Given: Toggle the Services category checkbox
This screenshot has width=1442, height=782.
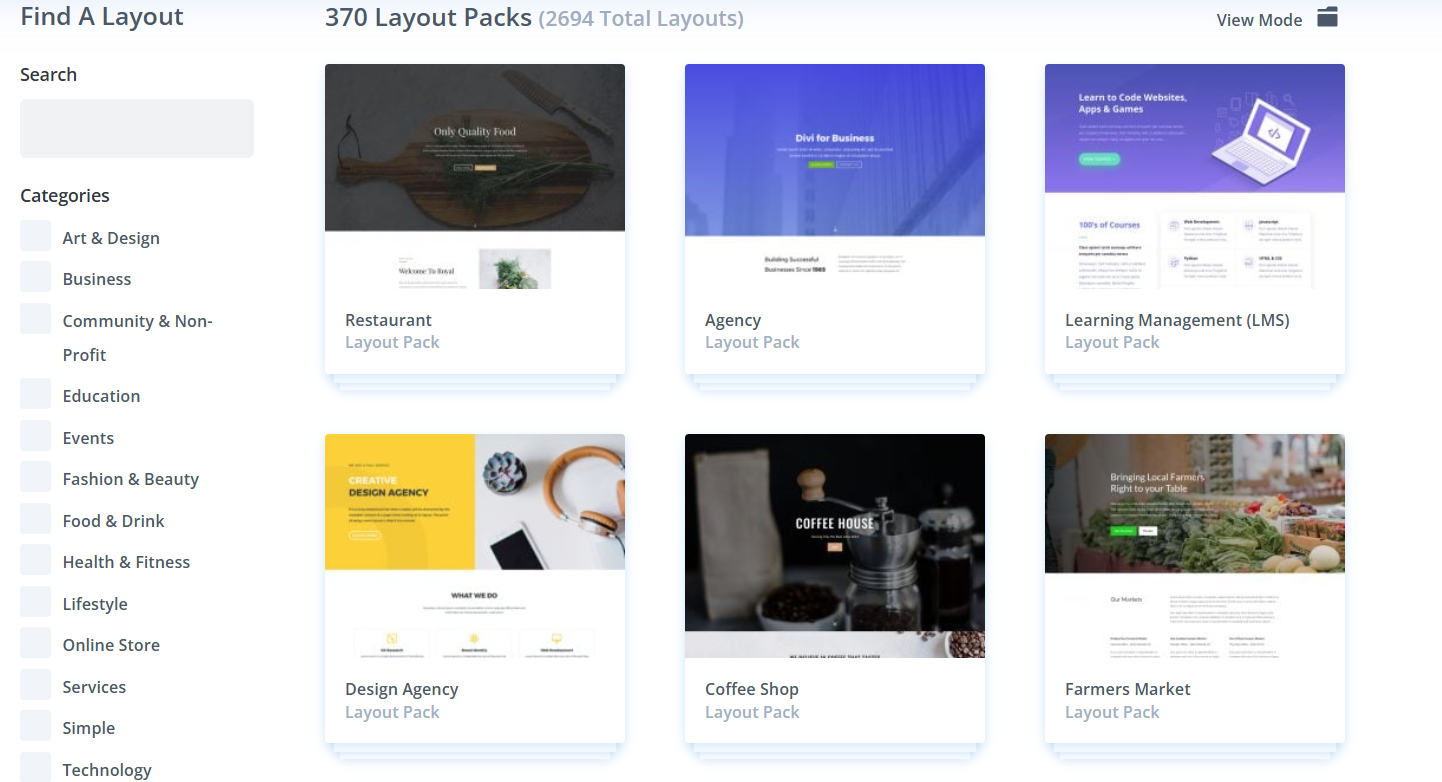Looking at the screenshot, I should click(x=36, y=686).
